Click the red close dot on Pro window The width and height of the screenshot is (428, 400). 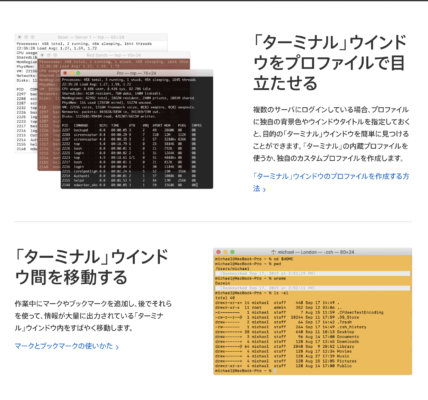click(65, 73)
